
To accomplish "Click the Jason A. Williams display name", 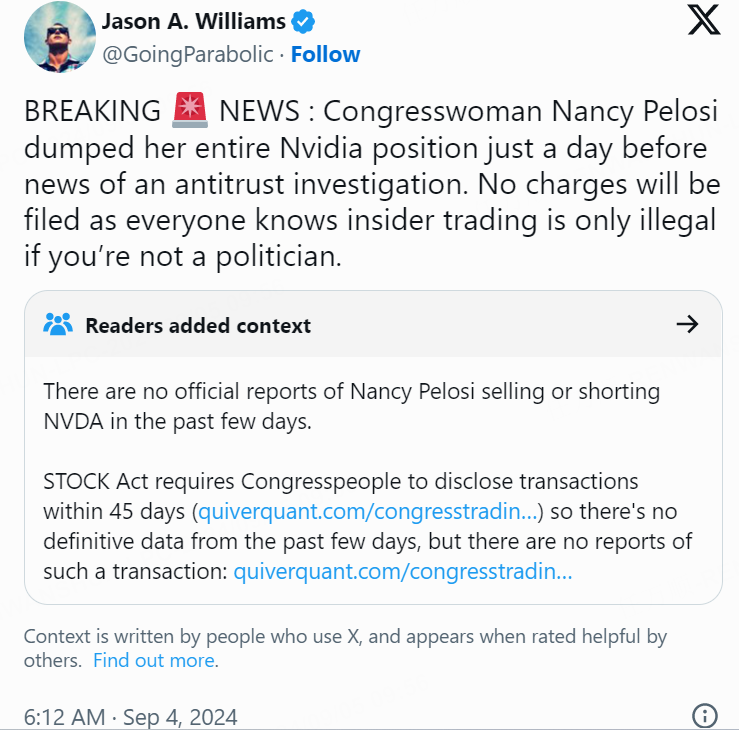I will tap(193, 21).
